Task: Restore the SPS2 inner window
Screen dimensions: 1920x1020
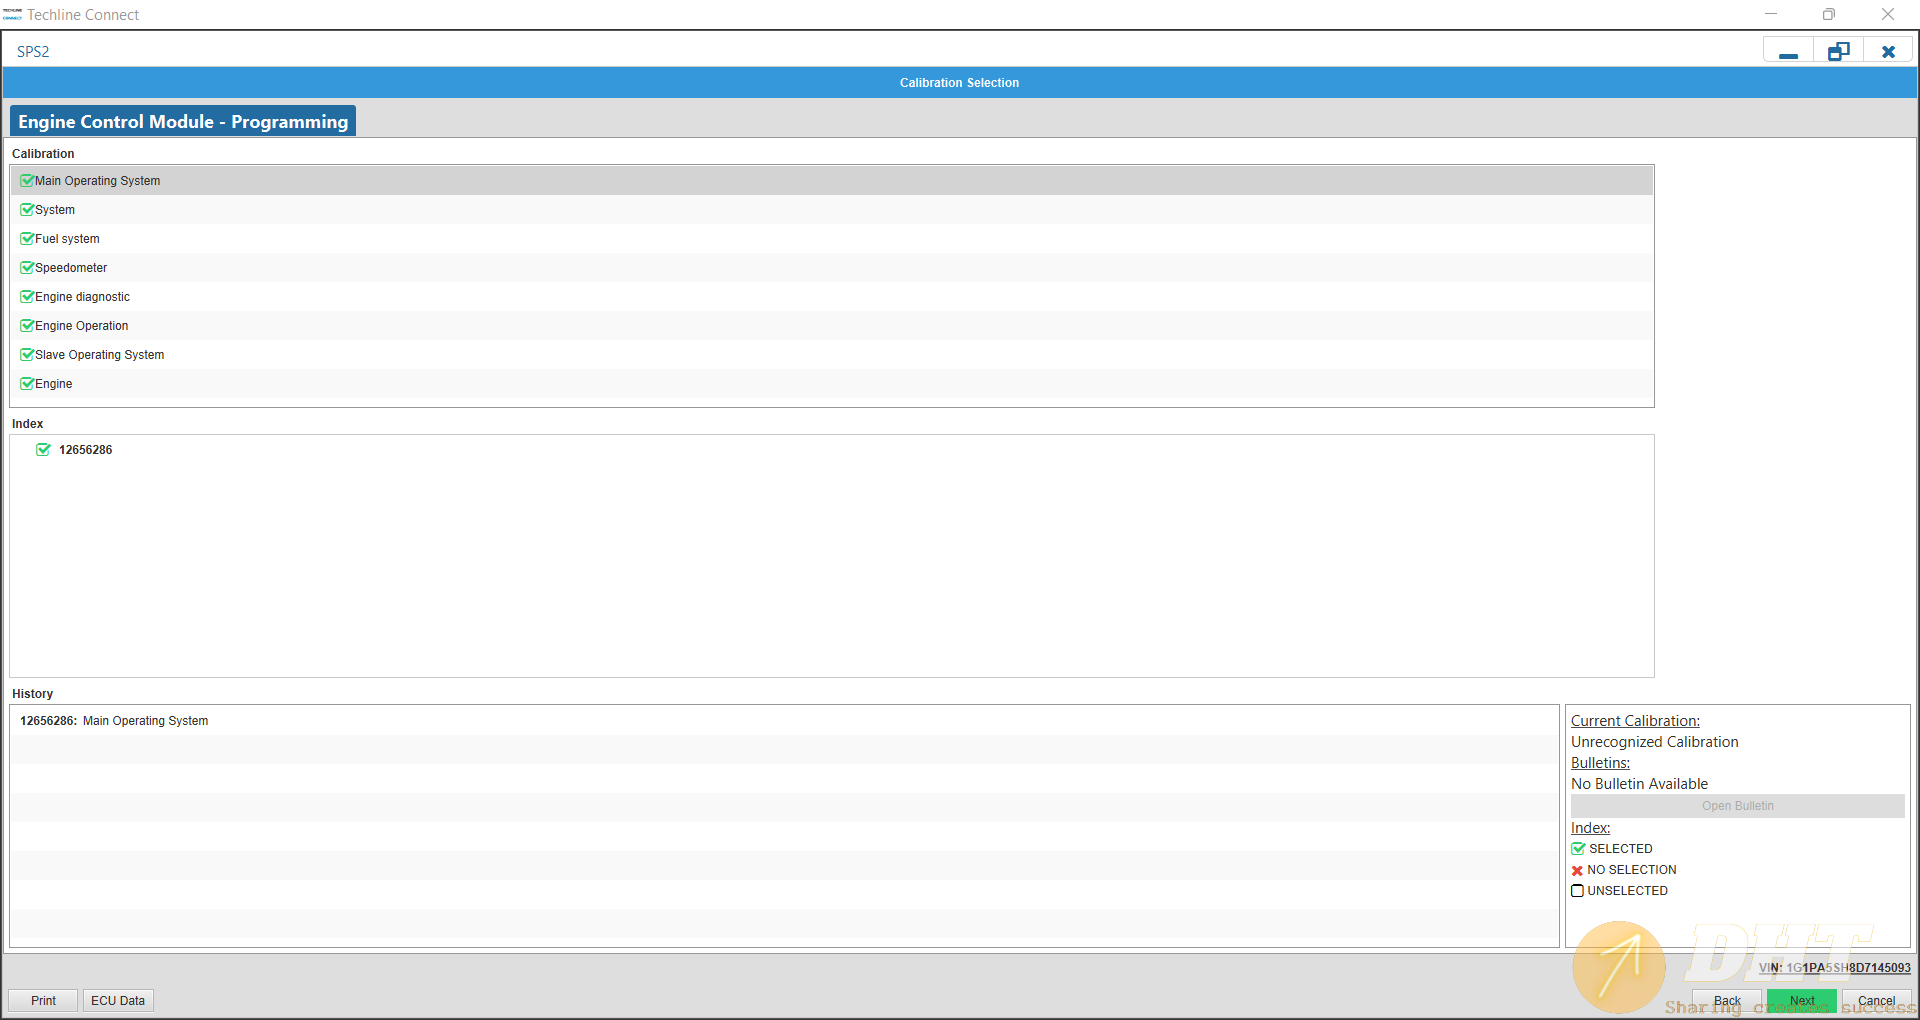Action: [1838, 52]
